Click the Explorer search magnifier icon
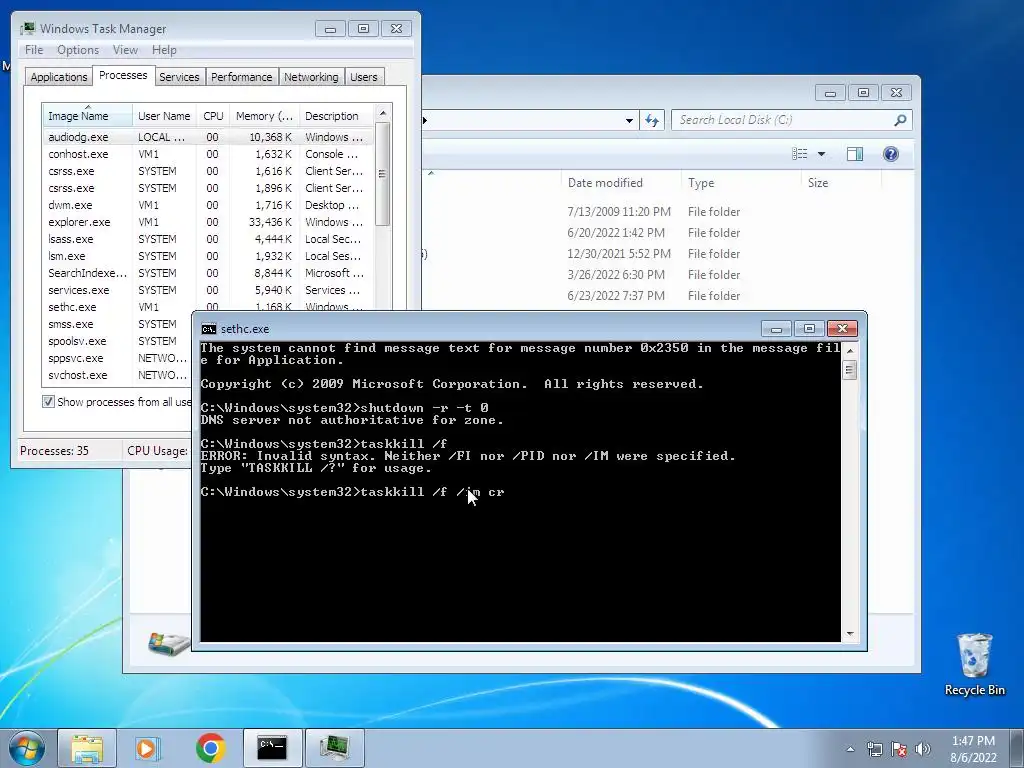This screenshot has height=768, width=1024. point(900,120)
